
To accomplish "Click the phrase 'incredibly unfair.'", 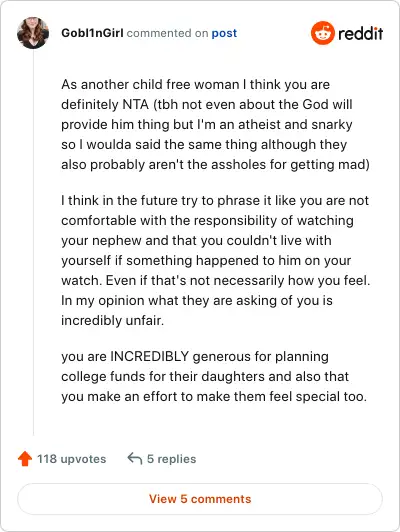I will [113, 320].
